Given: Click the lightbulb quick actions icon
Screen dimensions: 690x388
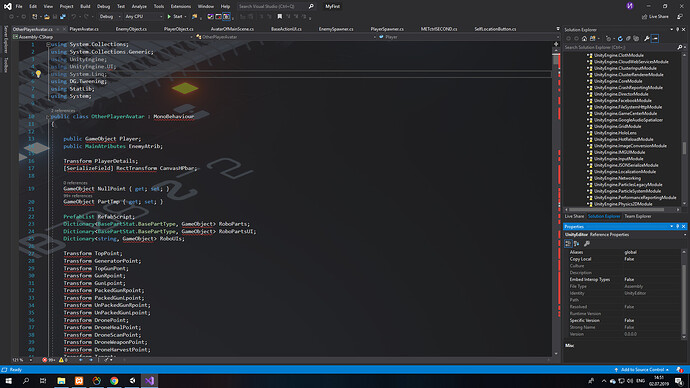Looking at the screenshot, I should click(x=38, y=74).
